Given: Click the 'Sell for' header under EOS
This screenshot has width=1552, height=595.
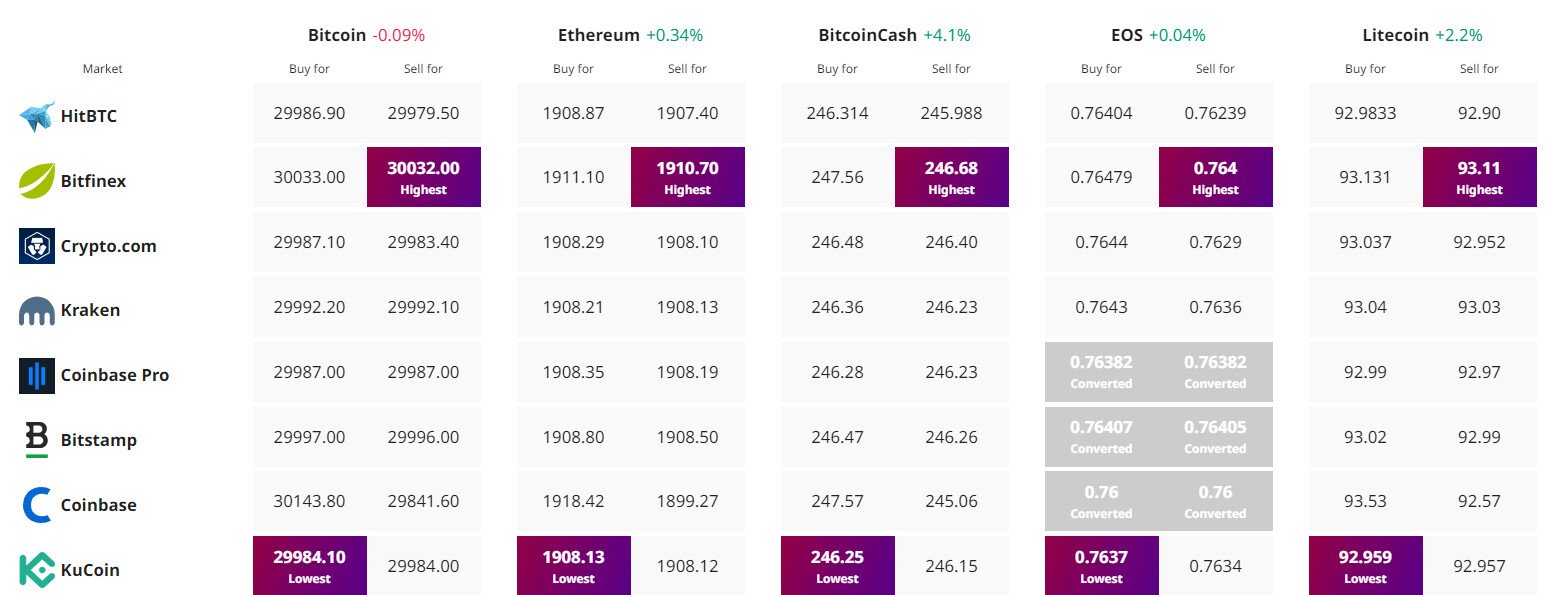Looking at the screenshot, I should point(1215,68).
